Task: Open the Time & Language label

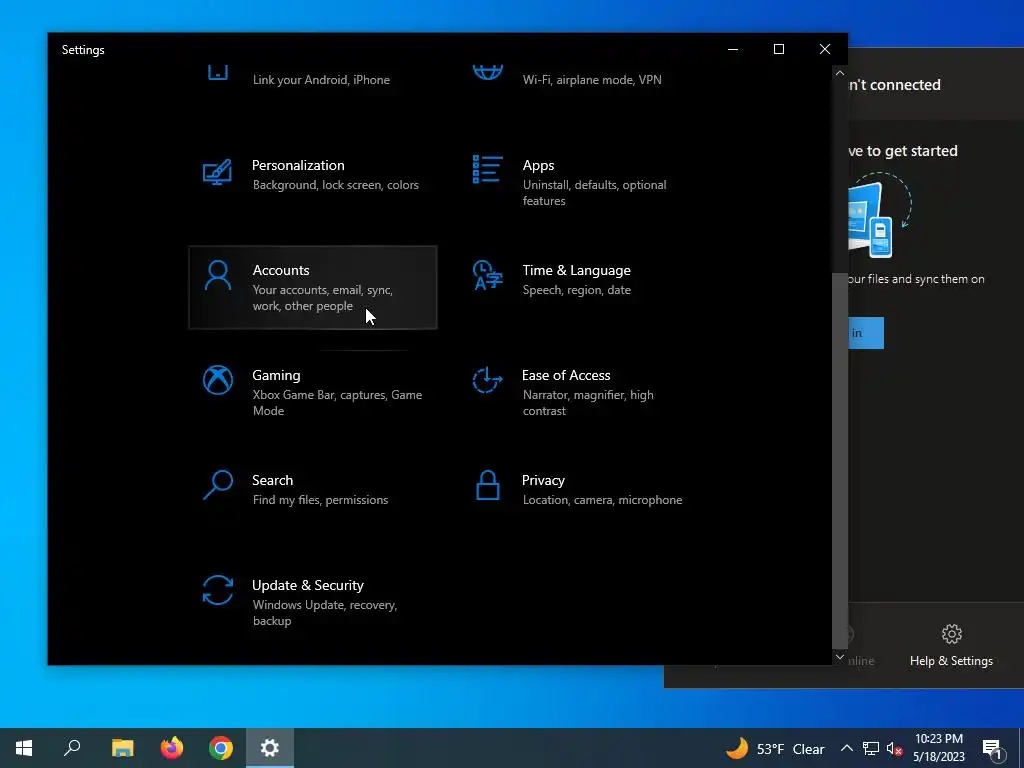Action: [x=577, y=270]
